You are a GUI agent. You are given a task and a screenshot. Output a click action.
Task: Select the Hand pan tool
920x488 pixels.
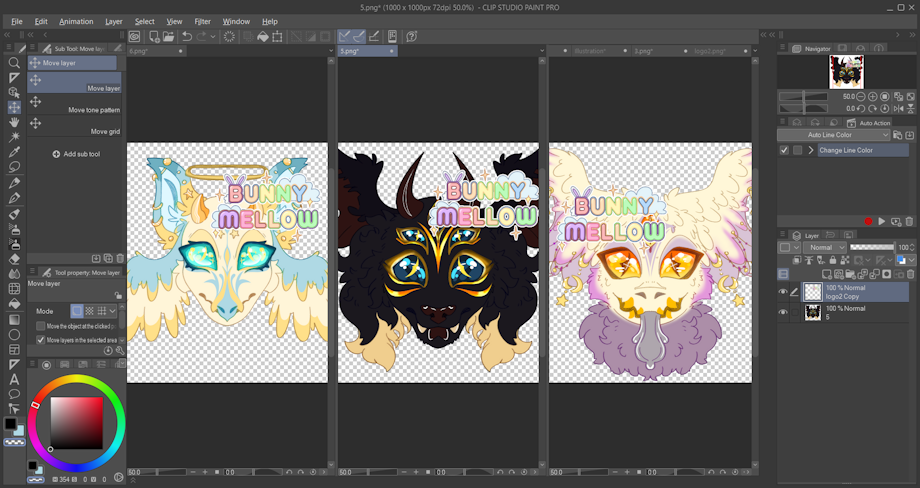pyautogui.click(x=14, y=121)
